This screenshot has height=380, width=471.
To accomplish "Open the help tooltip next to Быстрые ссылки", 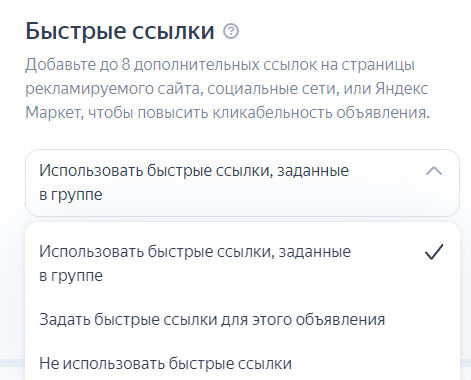I will pos(231,32).
